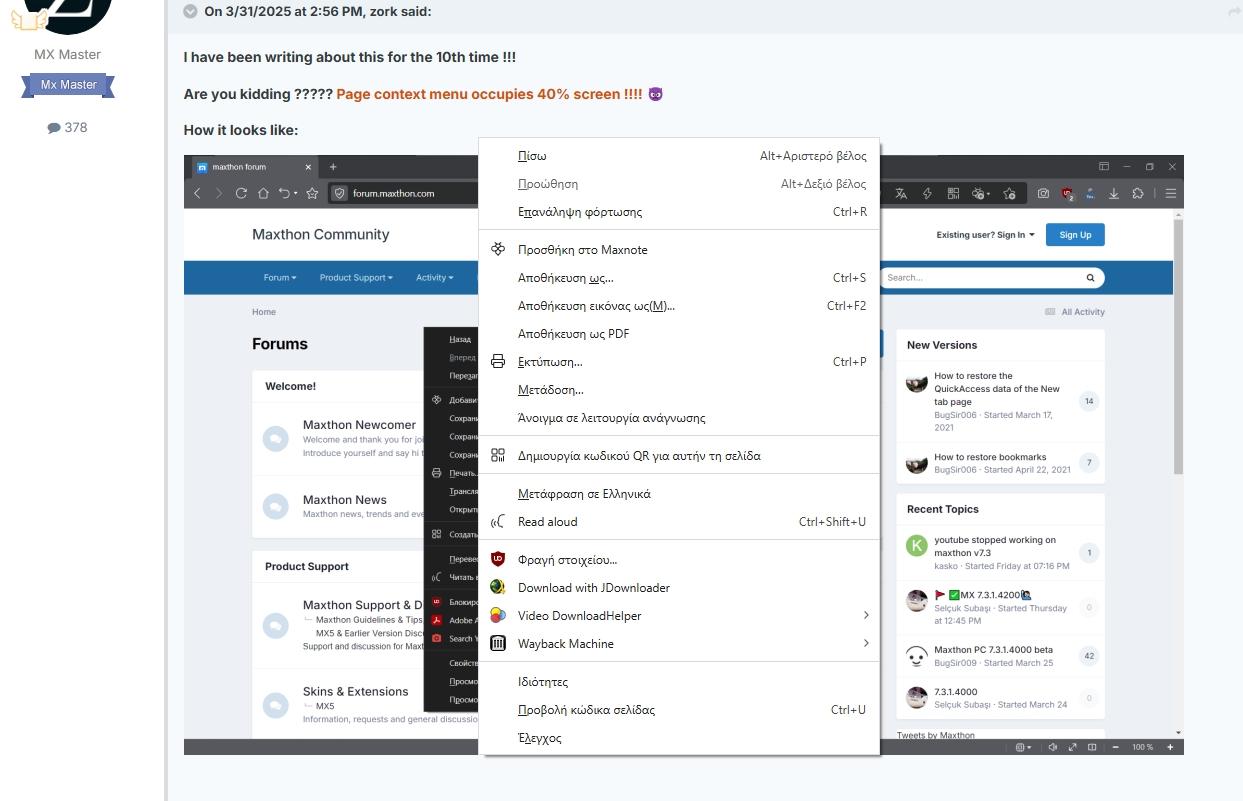Click the embedded page vertical scrollbar
The width and height of the screenshot is (1243, 801).
point(1178,345)
